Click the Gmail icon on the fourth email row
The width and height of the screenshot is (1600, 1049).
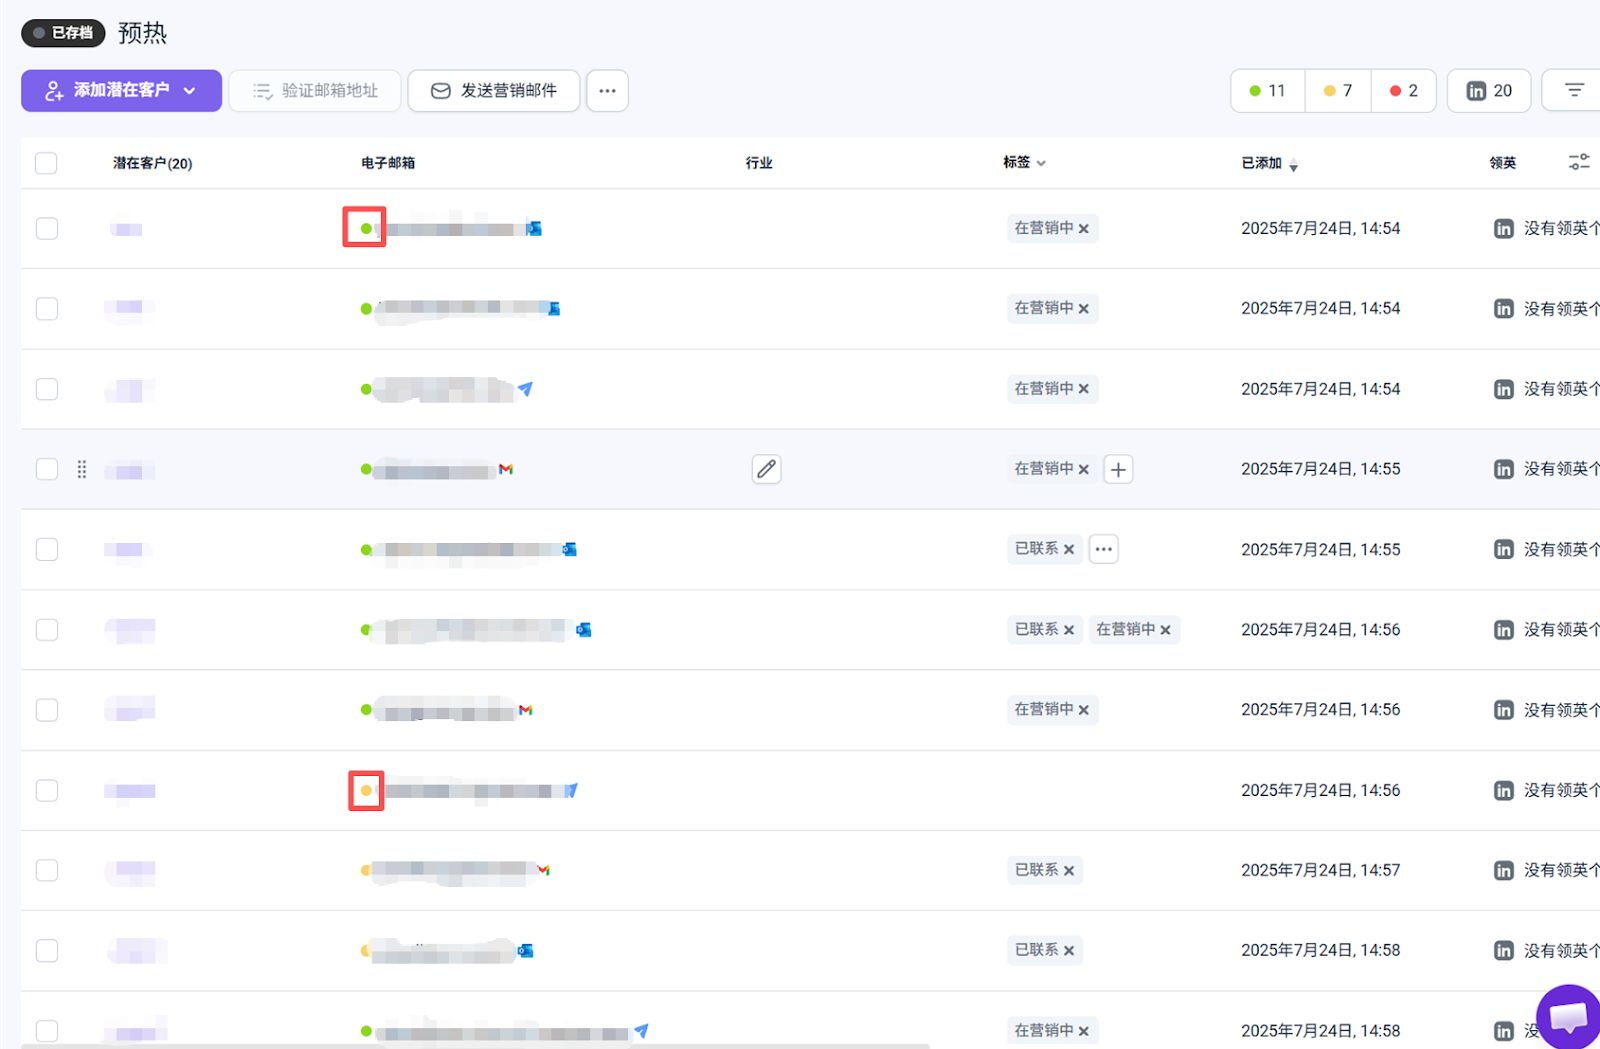pos(506,469)
